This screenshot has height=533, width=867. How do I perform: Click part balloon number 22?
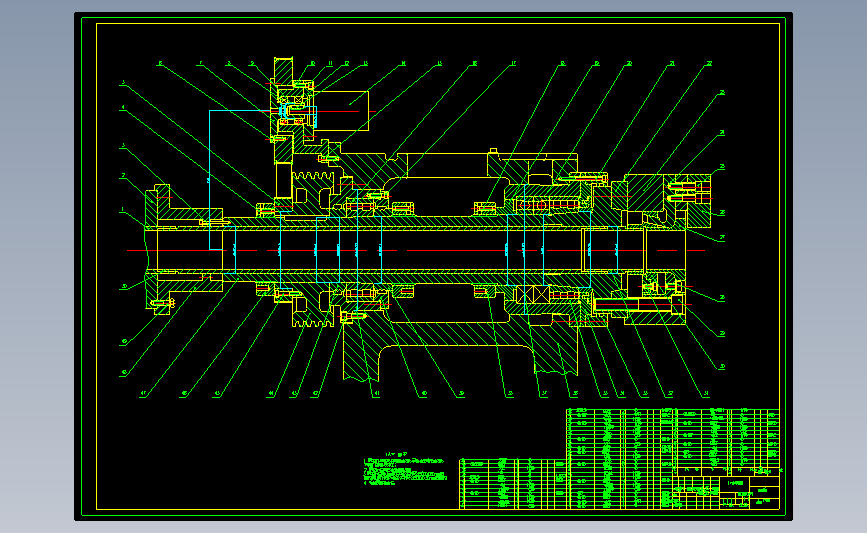[x=709, y=64]
